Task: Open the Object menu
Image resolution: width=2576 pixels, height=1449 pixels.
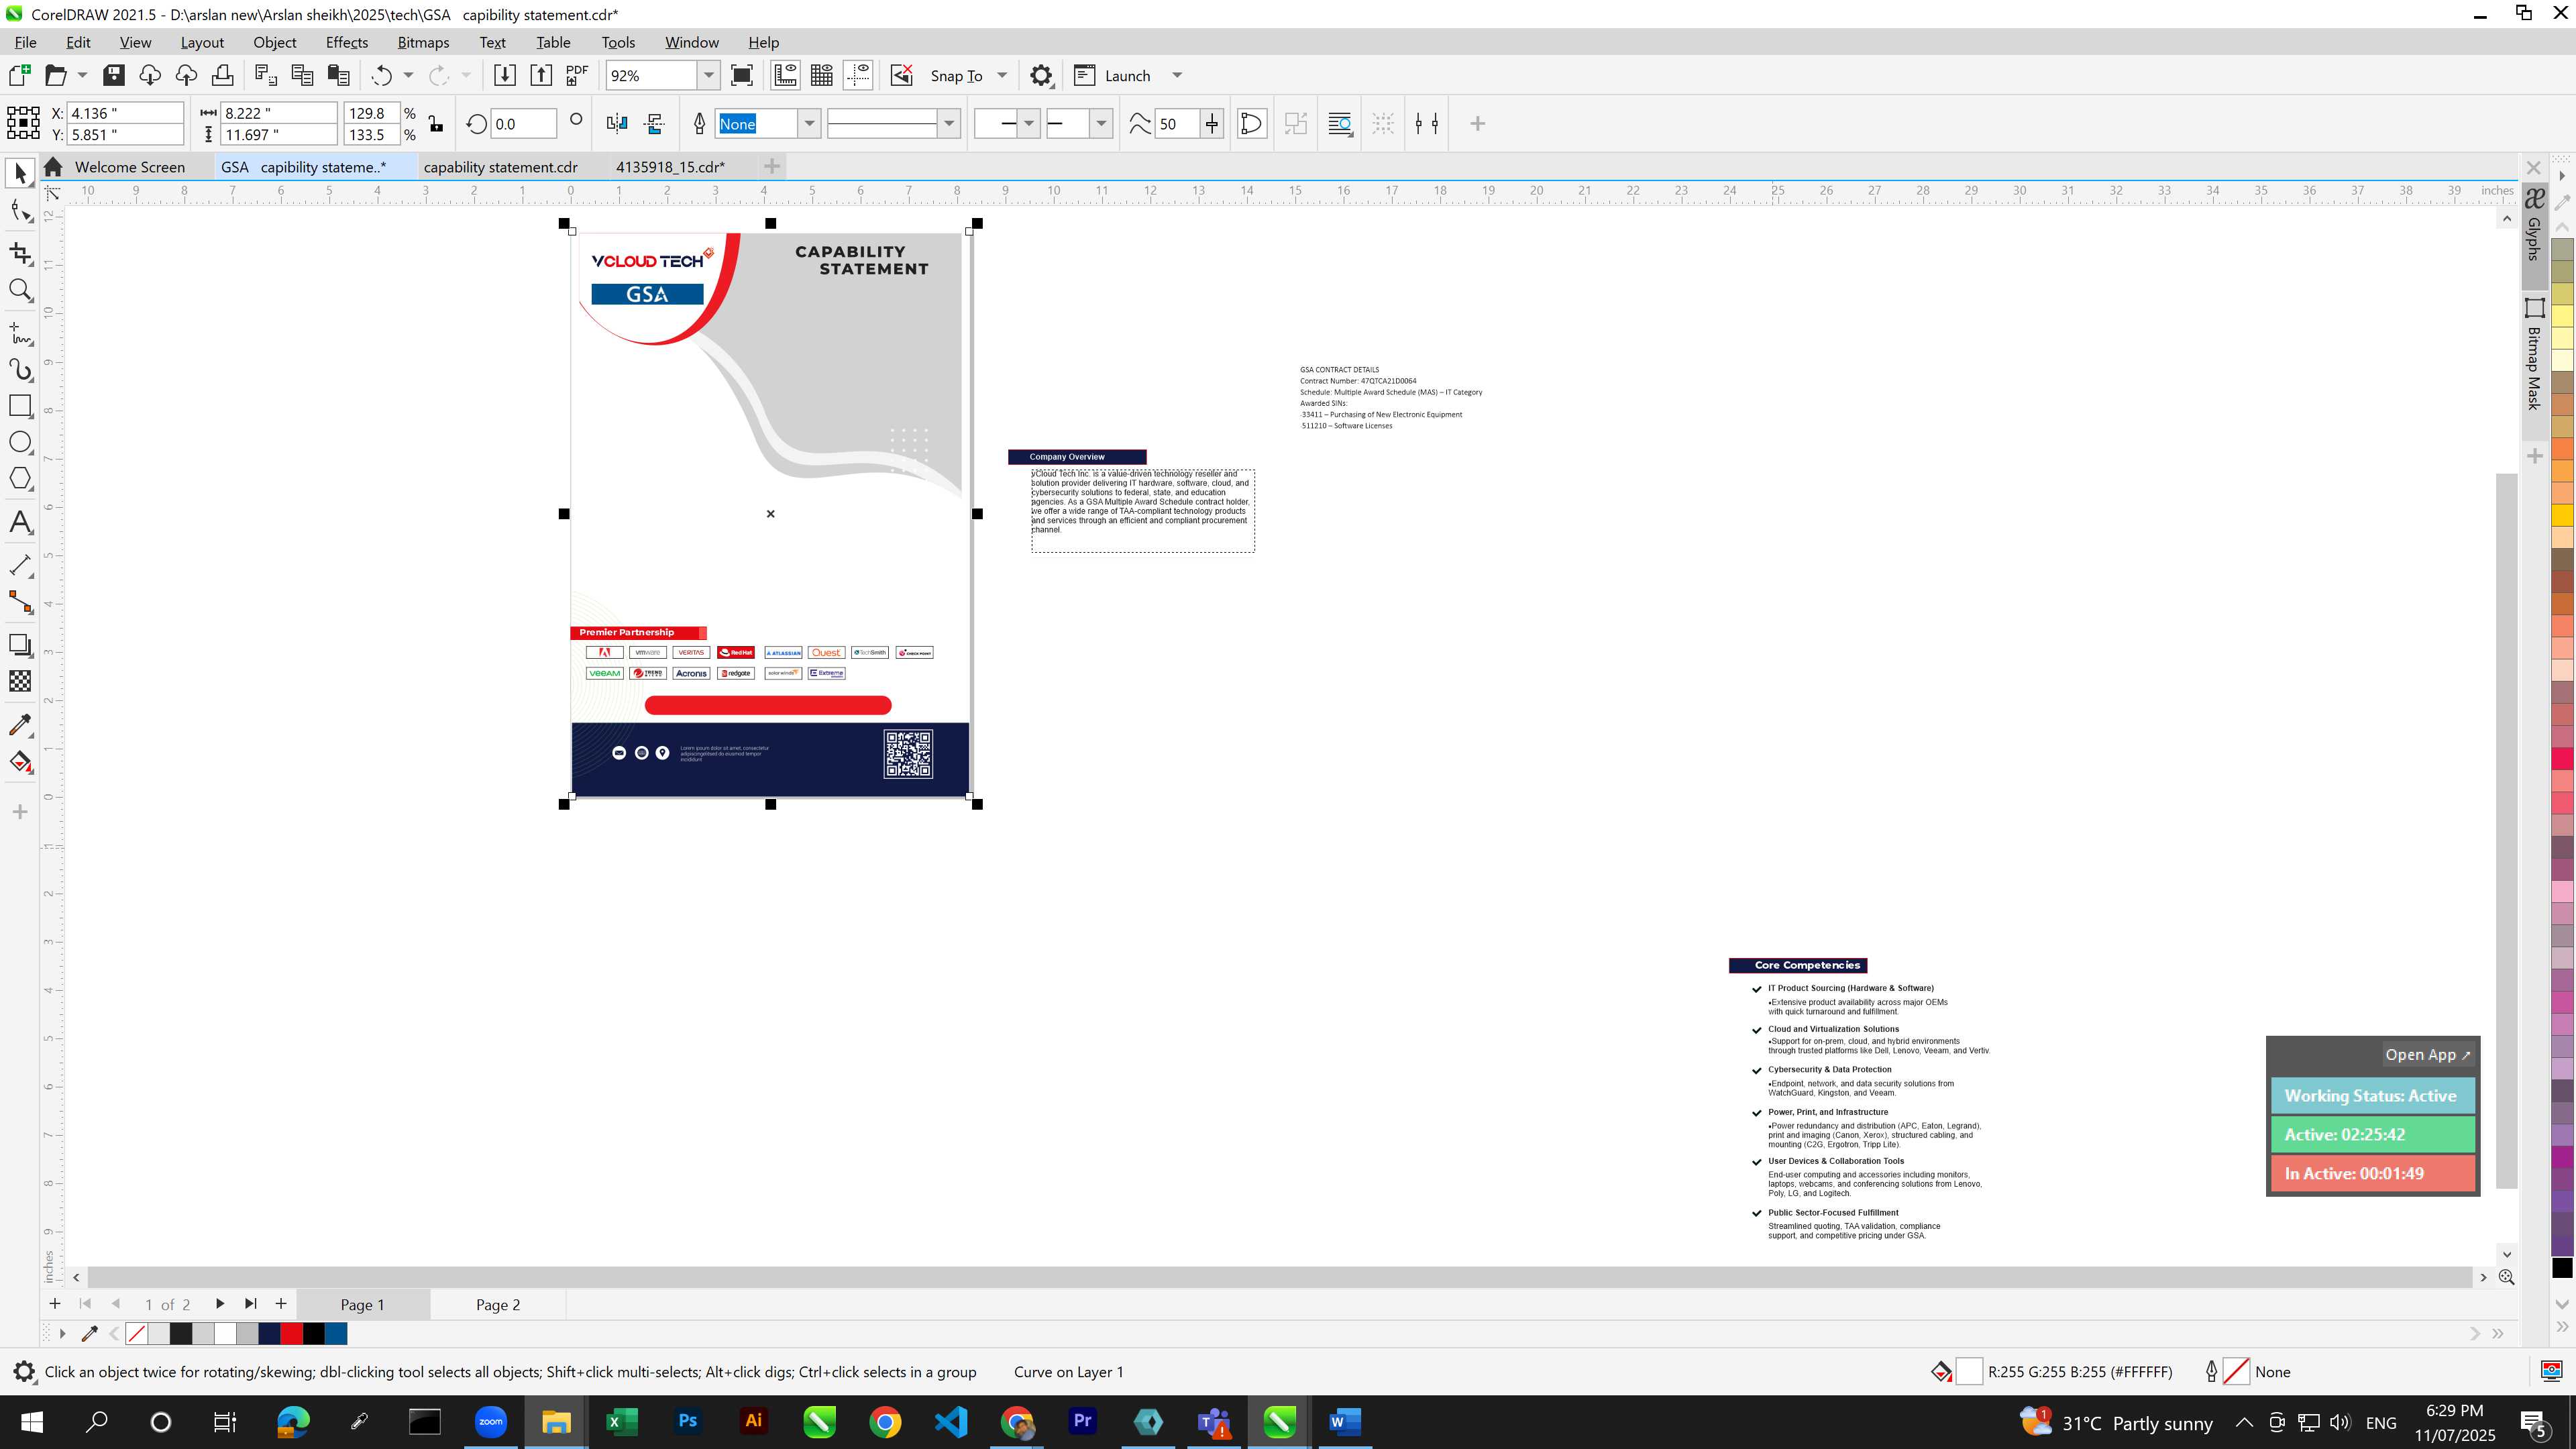Action: (274, 42)
